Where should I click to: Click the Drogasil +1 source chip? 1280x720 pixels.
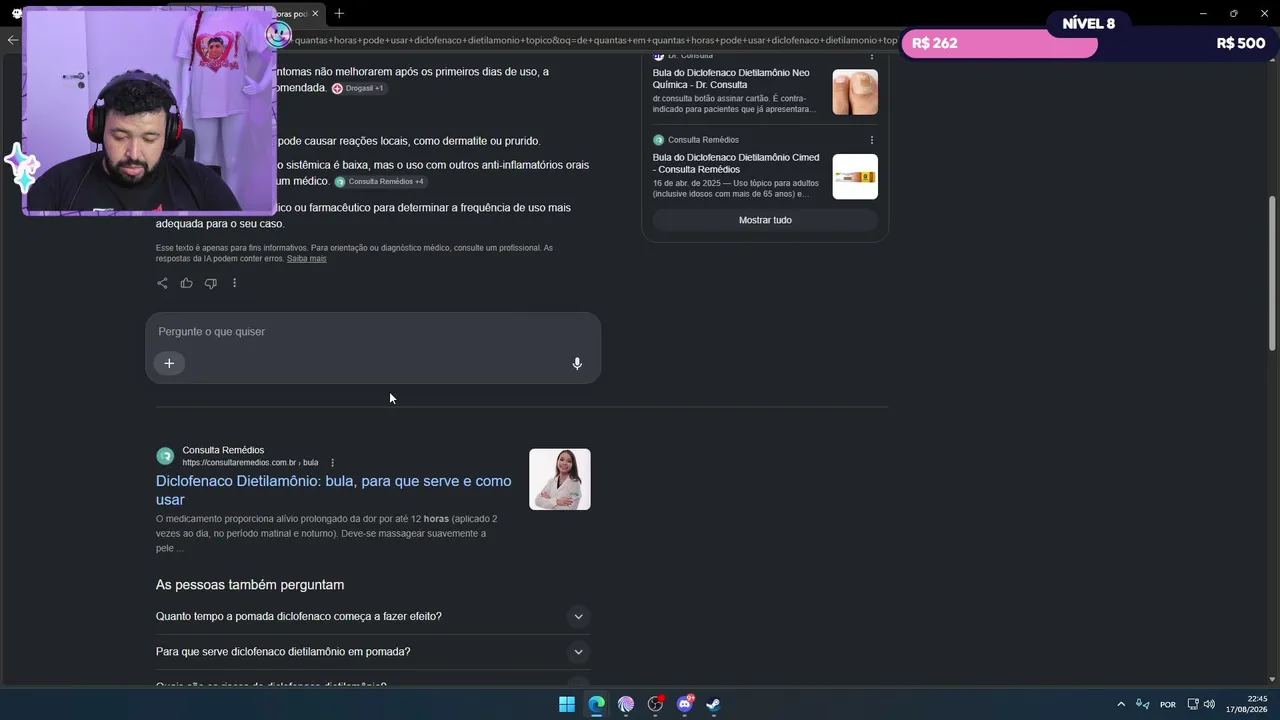[x=358, y=88]
